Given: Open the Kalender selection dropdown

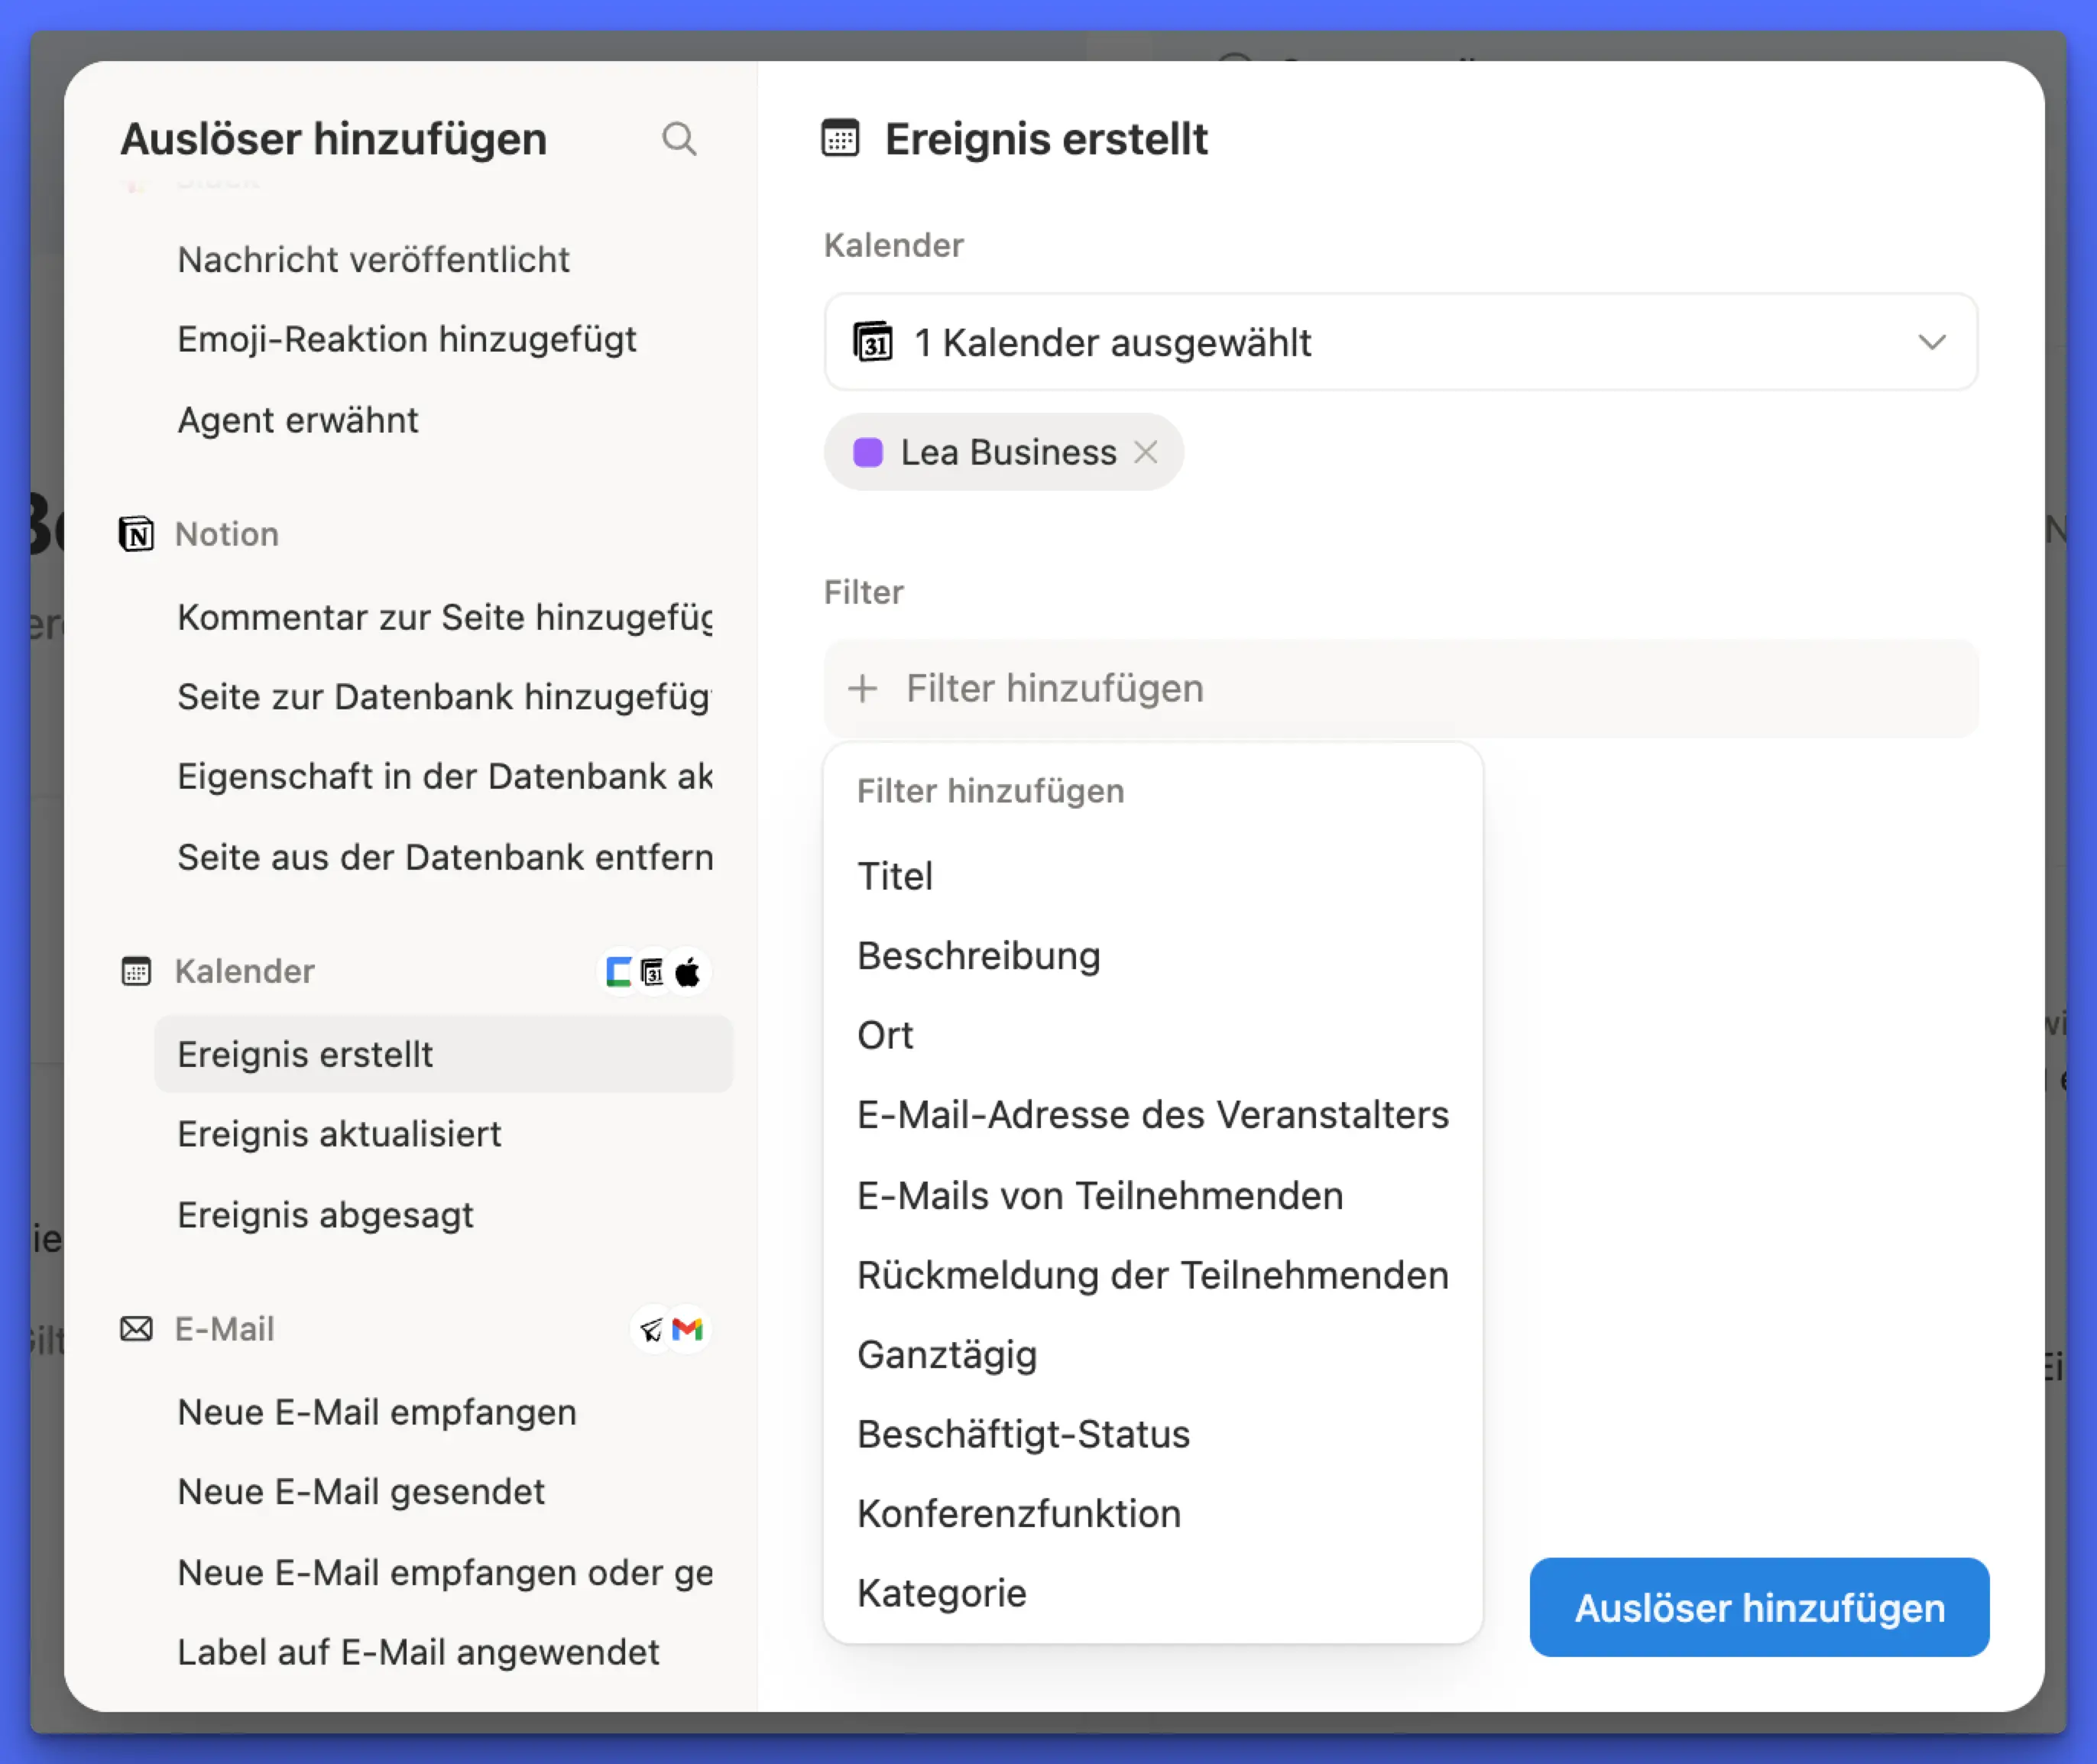Looking at the screenshot, I should pyautogui.click(x=1400, y=342).
